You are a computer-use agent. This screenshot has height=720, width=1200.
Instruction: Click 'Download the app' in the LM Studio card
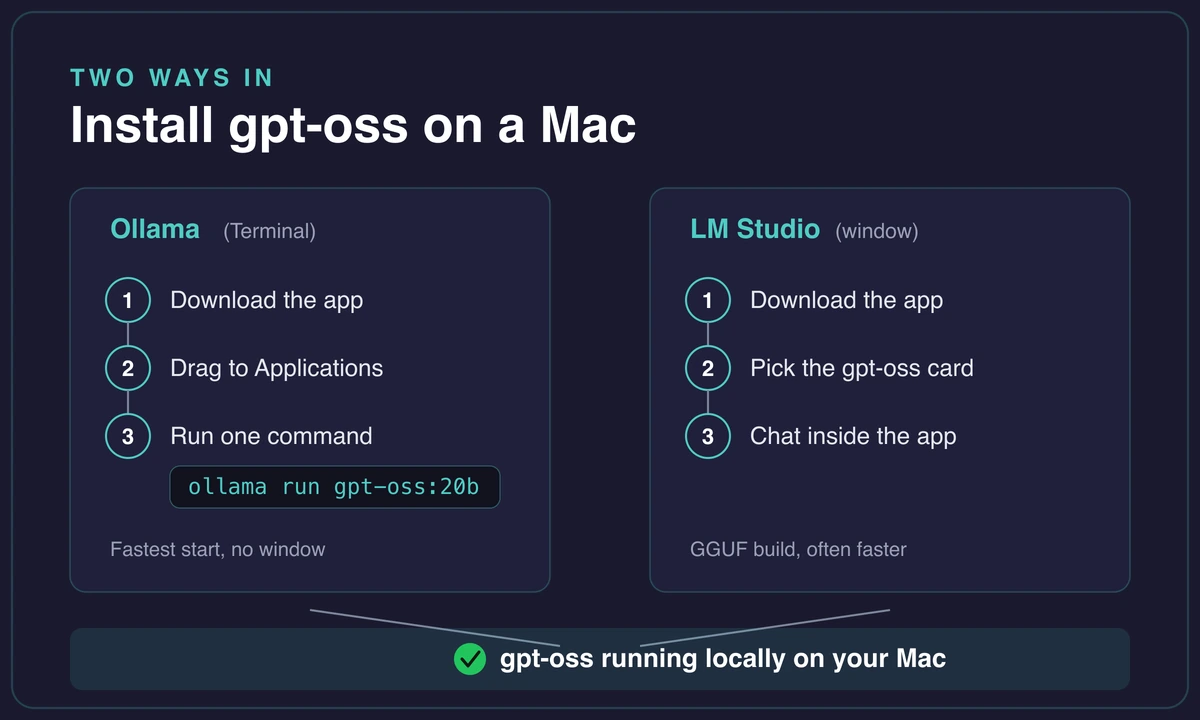[x=847, y=300]
